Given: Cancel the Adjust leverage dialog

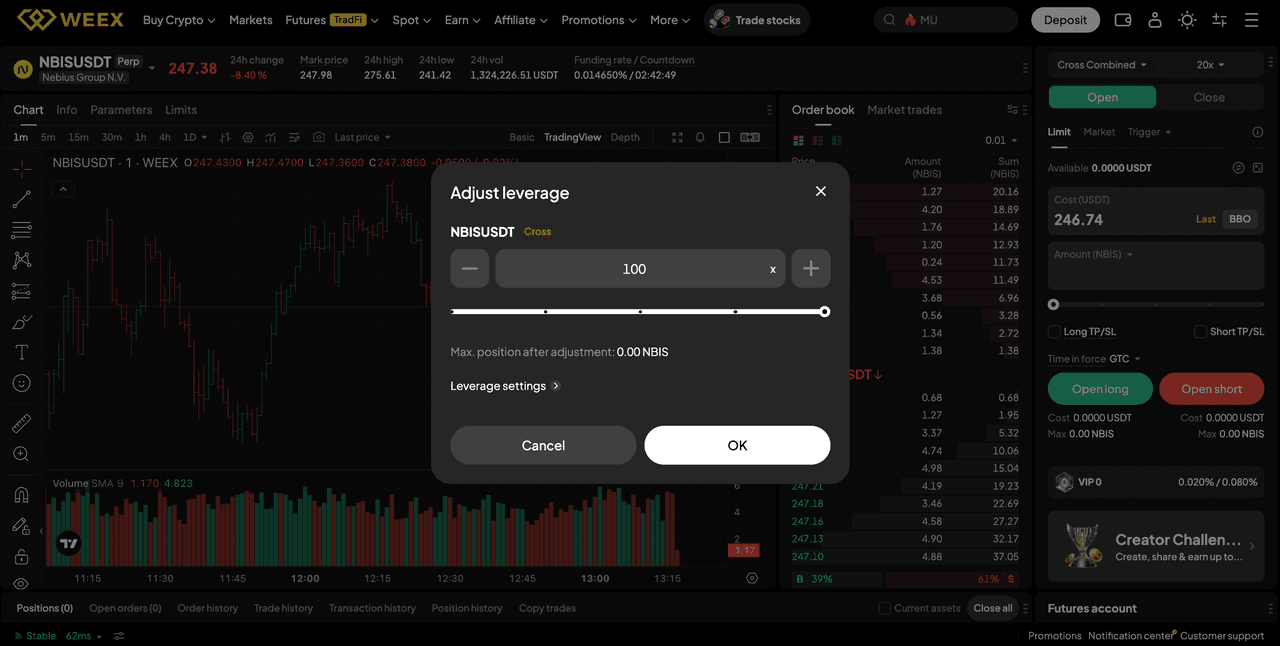Looking at the screenshot, I should [543, 445].
